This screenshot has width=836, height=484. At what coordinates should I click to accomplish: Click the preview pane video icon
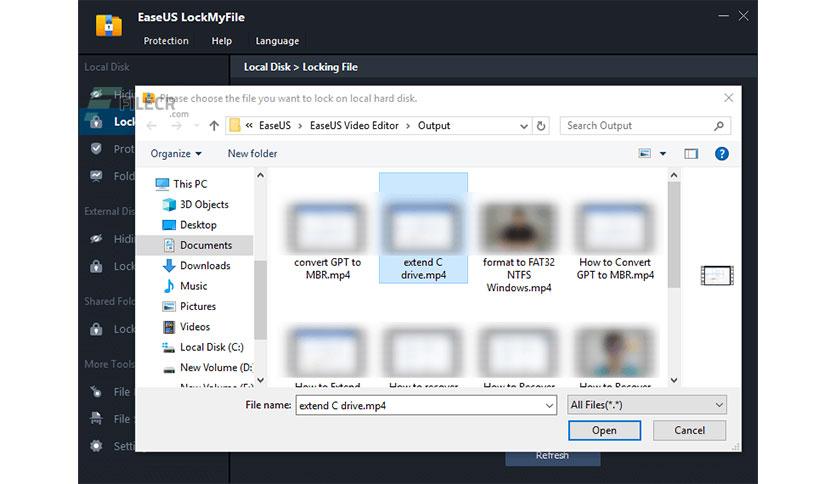click(x=717, y=276)
